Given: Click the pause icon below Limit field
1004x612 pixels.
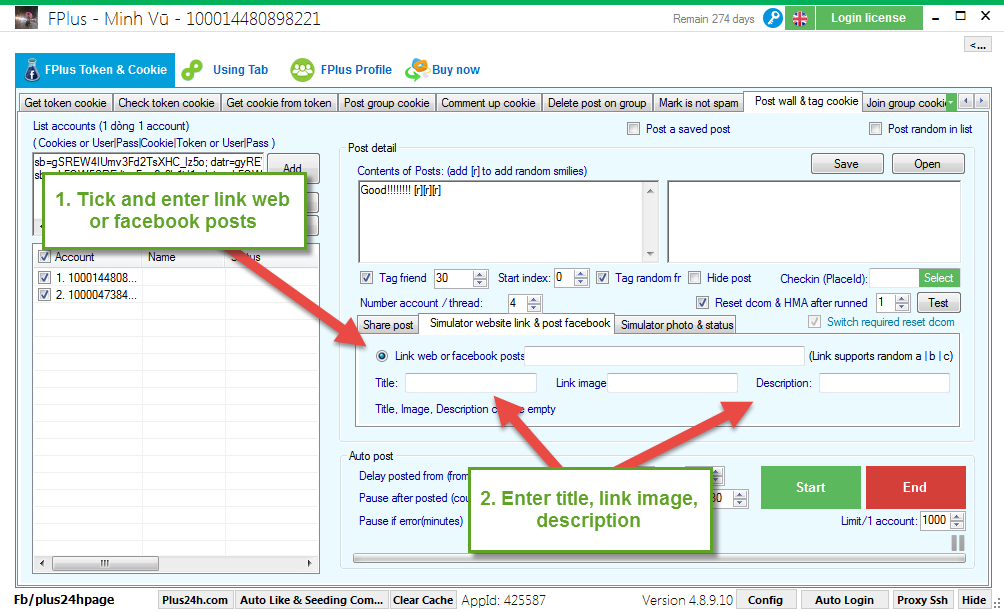Looking at the screenshot, I should (x=958, y=543).
